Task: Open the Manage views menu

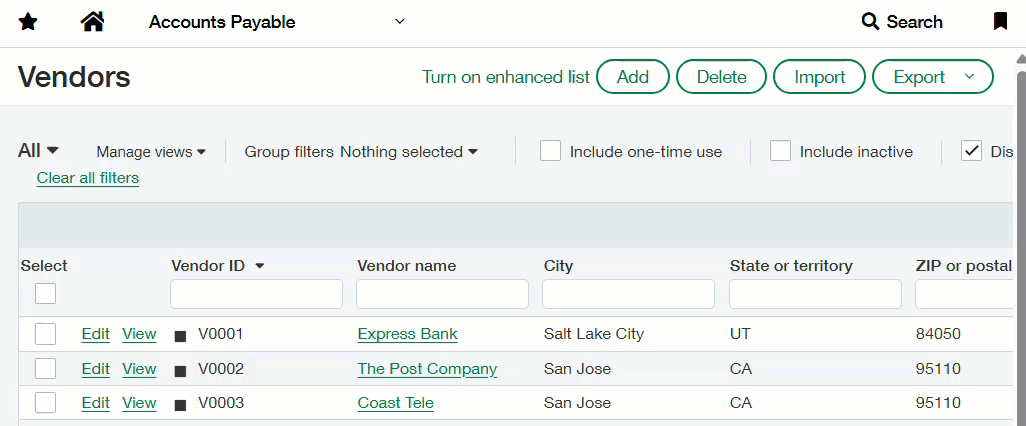Action: pos(151,152)
